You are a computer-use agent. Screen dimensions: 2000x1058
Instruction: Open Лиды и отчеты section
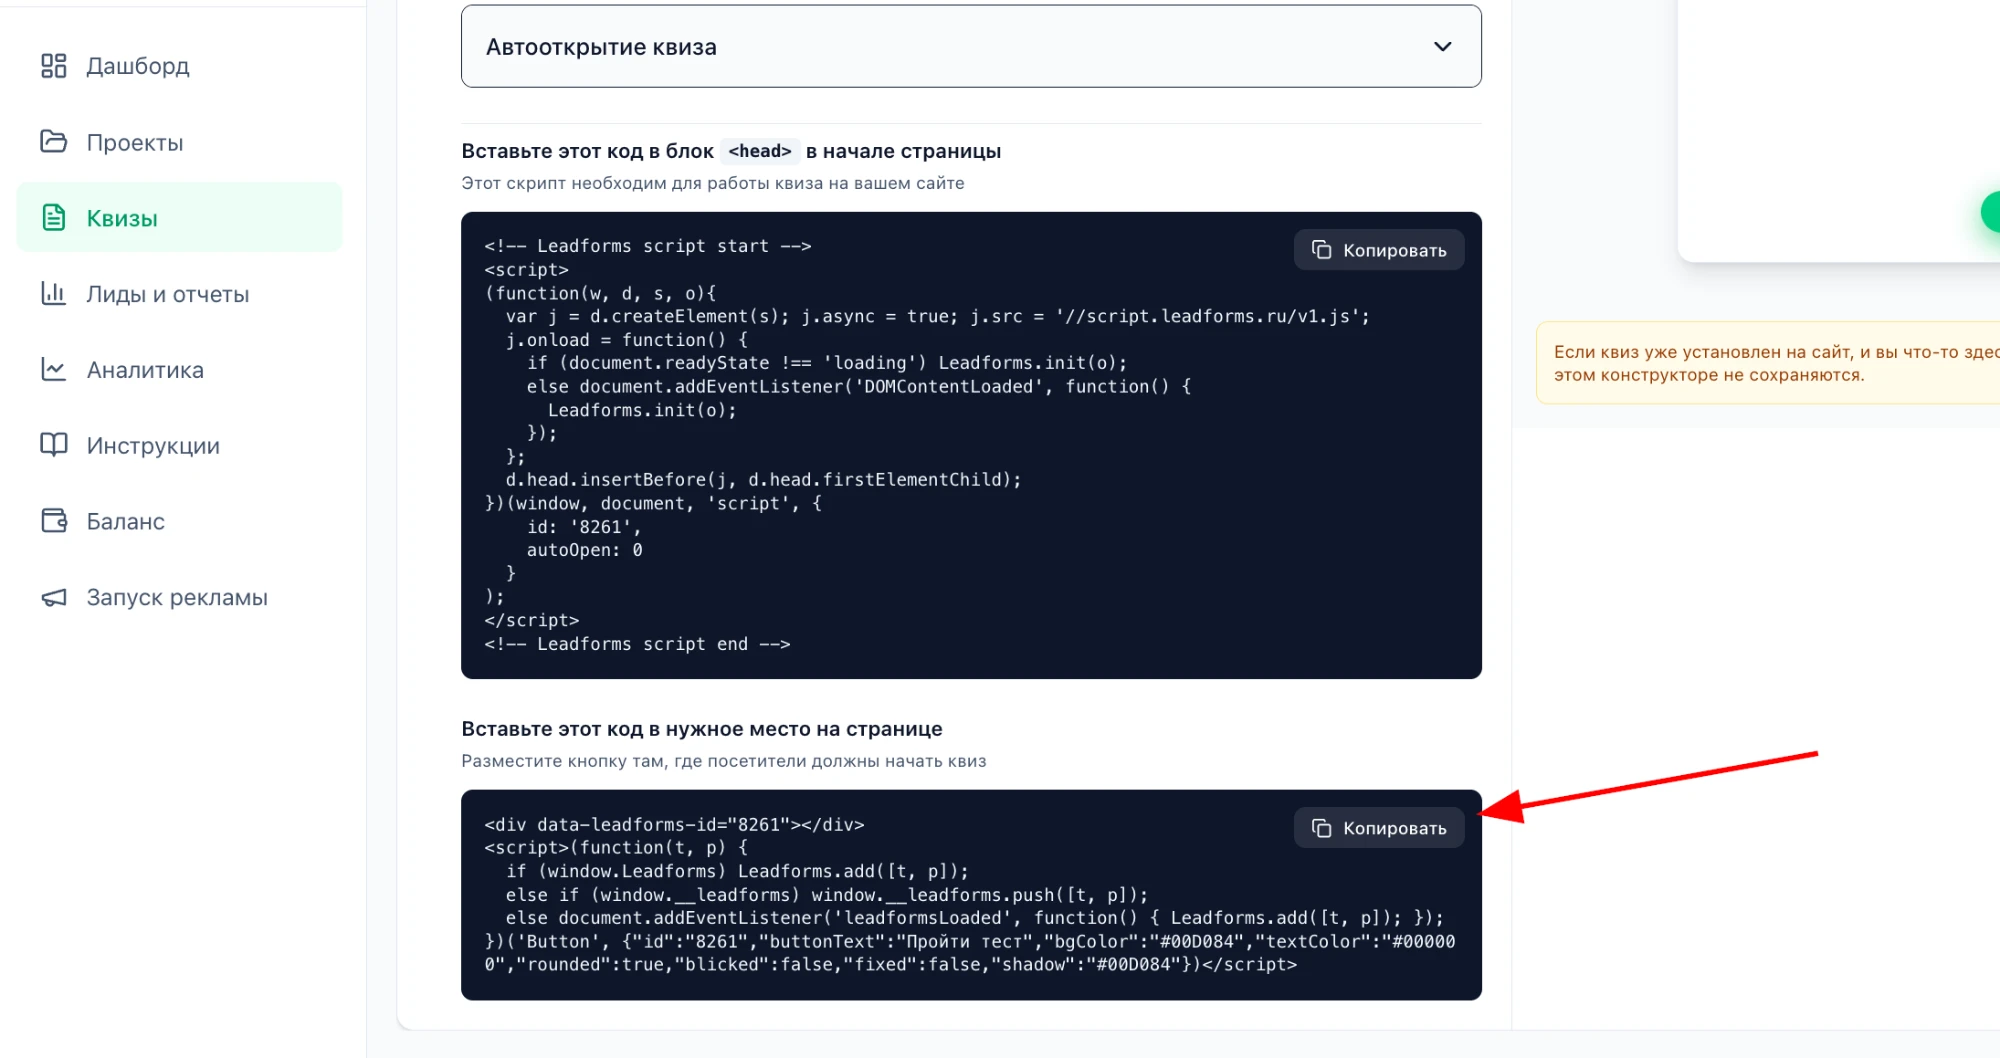click(x=180, y=294)
